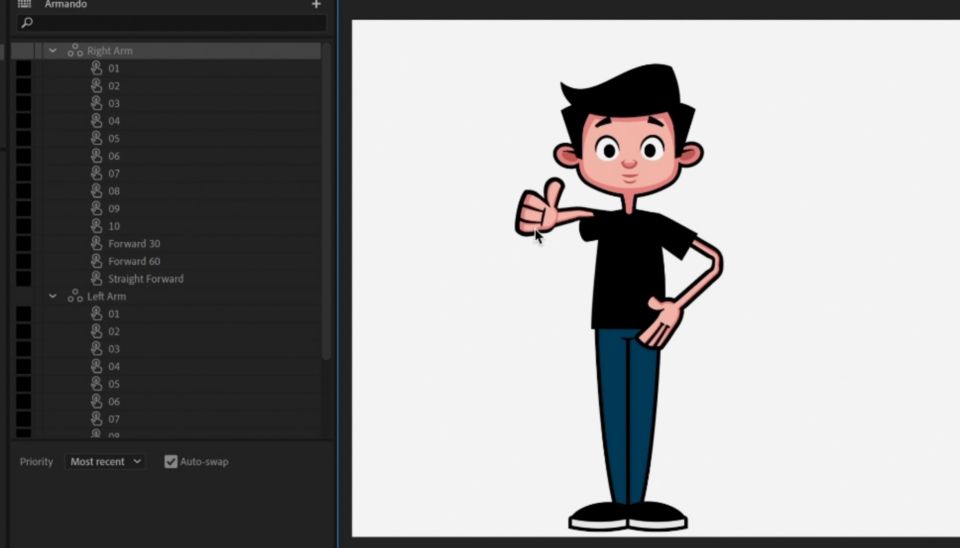960x548 pixels.
Task: Click the trigger icon for Left Arm 02
Action: click(97, 331)
